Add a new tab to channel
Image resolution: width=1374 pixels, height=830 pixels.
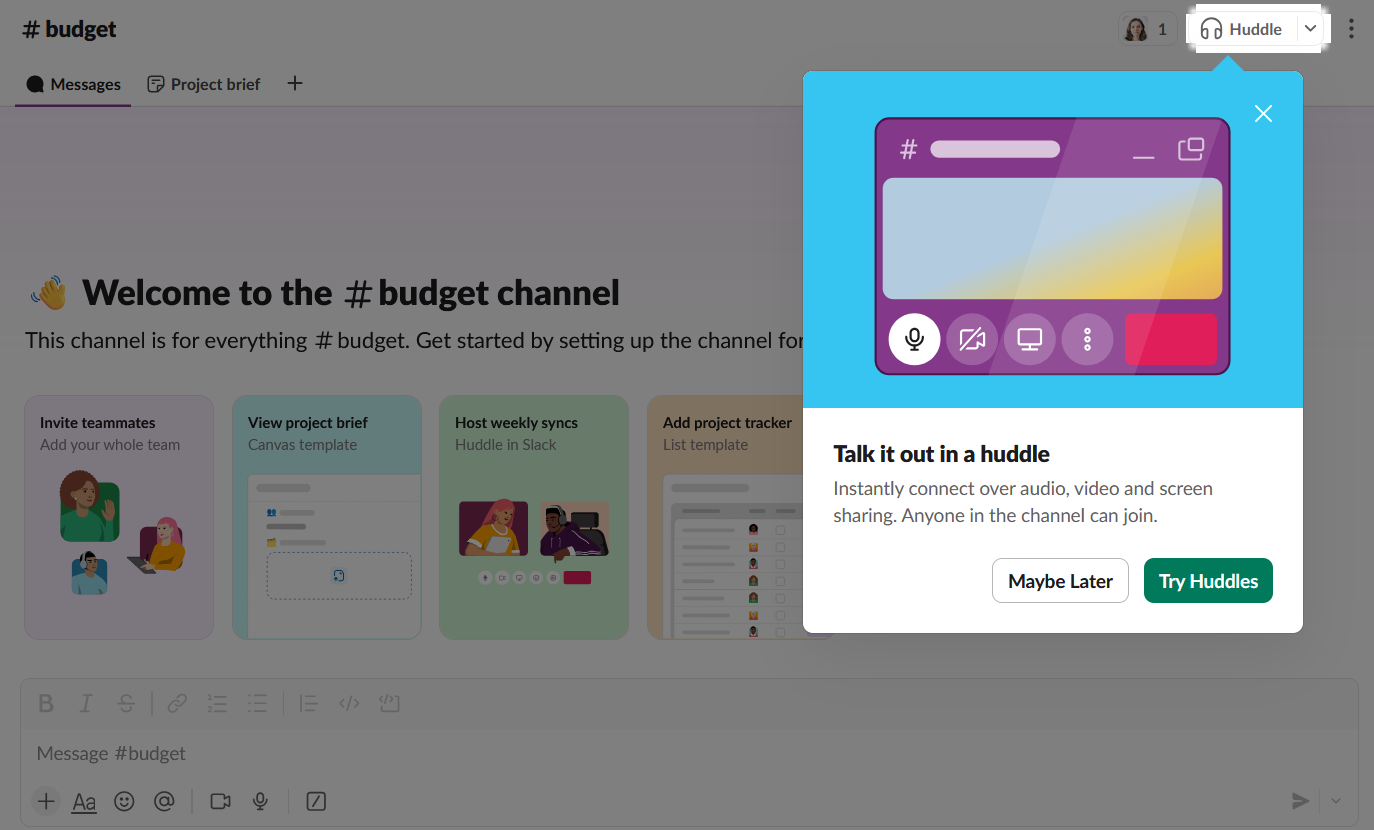[x=295, y=84]
